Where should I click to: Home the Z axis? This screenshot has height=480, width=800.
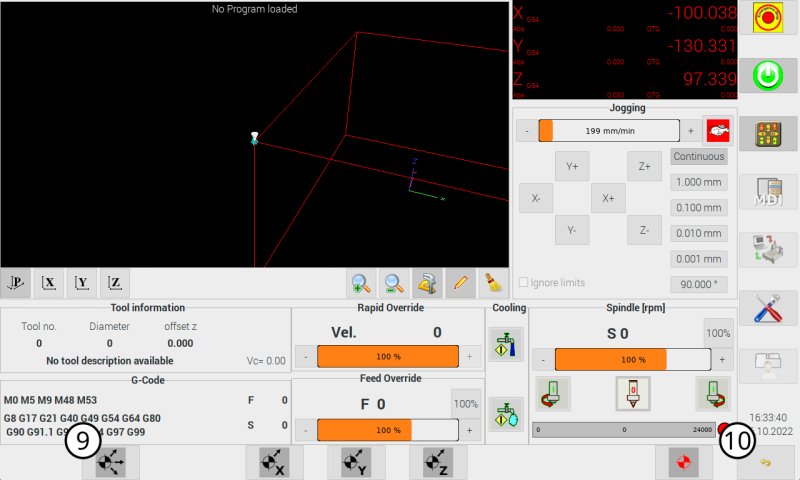point(438,463)
